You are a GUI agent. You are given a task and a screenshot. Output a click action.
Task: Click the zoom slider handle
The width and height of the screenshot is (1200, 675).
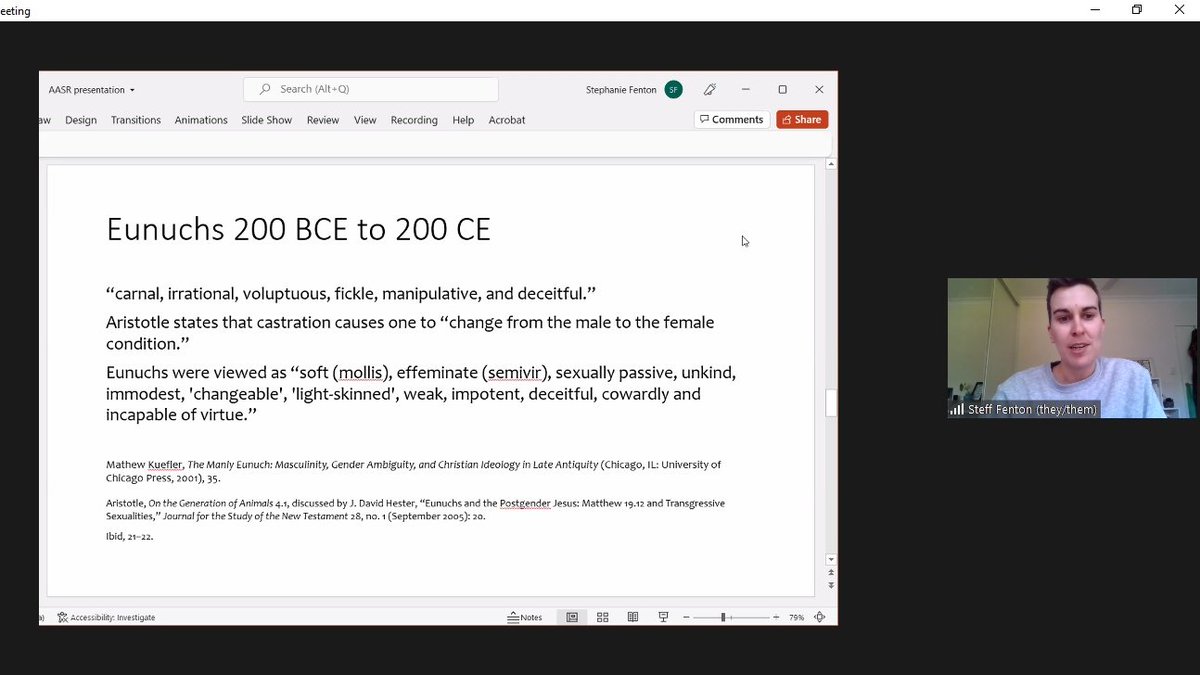pyautogui.click(x=723, y=617)
